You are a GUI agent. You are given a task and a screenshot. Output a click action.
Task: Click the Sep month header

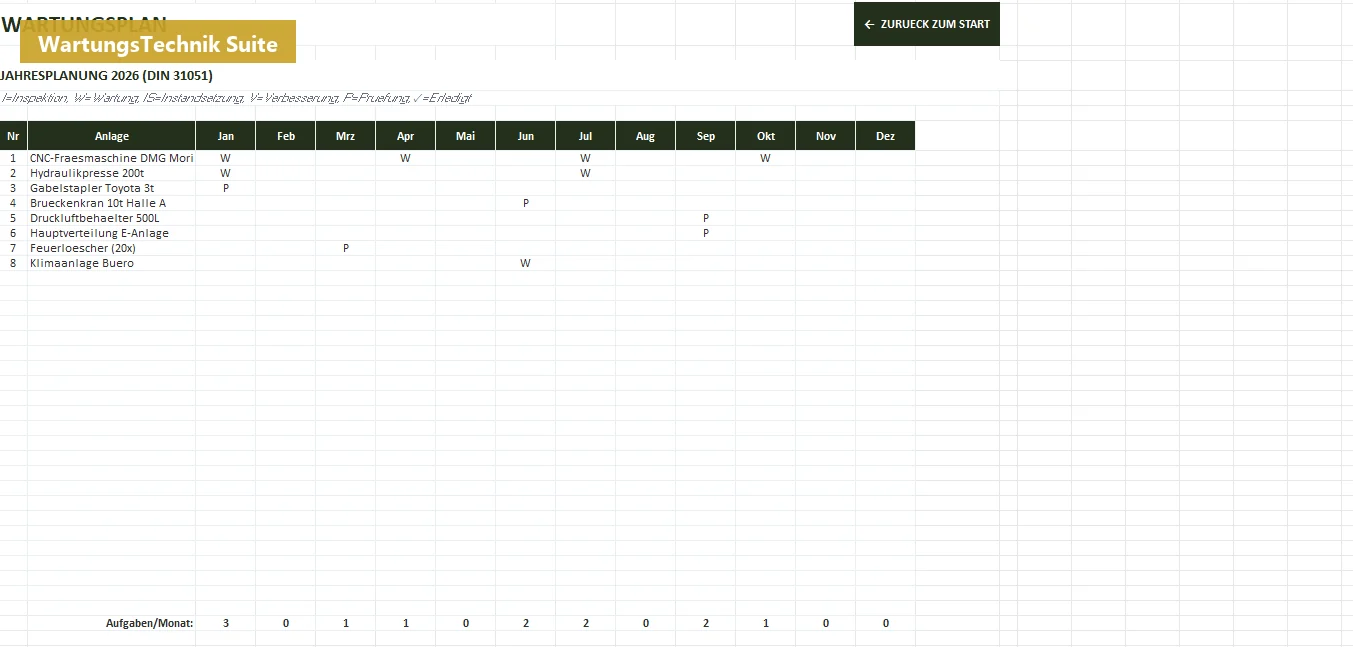coord(706,136)
